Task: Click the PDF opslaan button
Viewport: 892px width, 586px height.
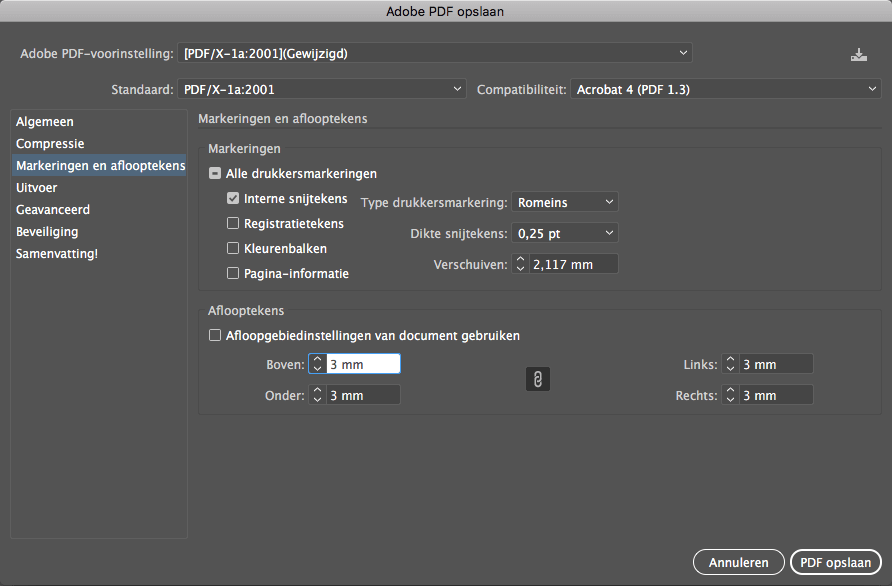Action: [836, 563]
